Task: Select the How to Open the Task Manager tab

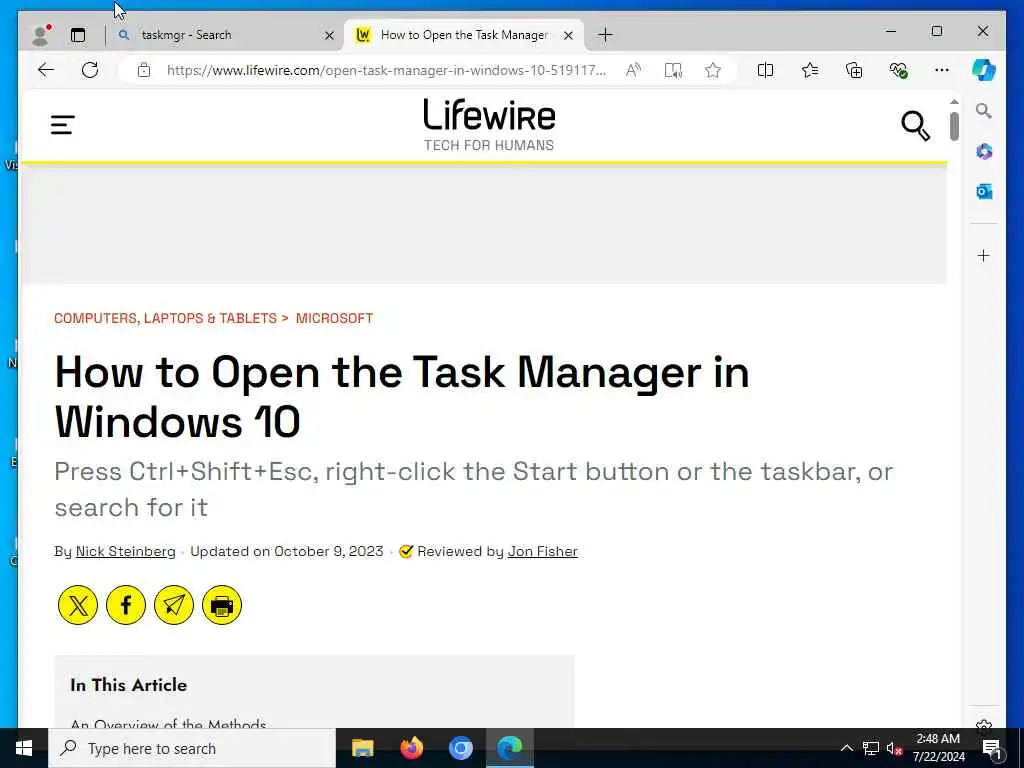Action: pos(464,35)
